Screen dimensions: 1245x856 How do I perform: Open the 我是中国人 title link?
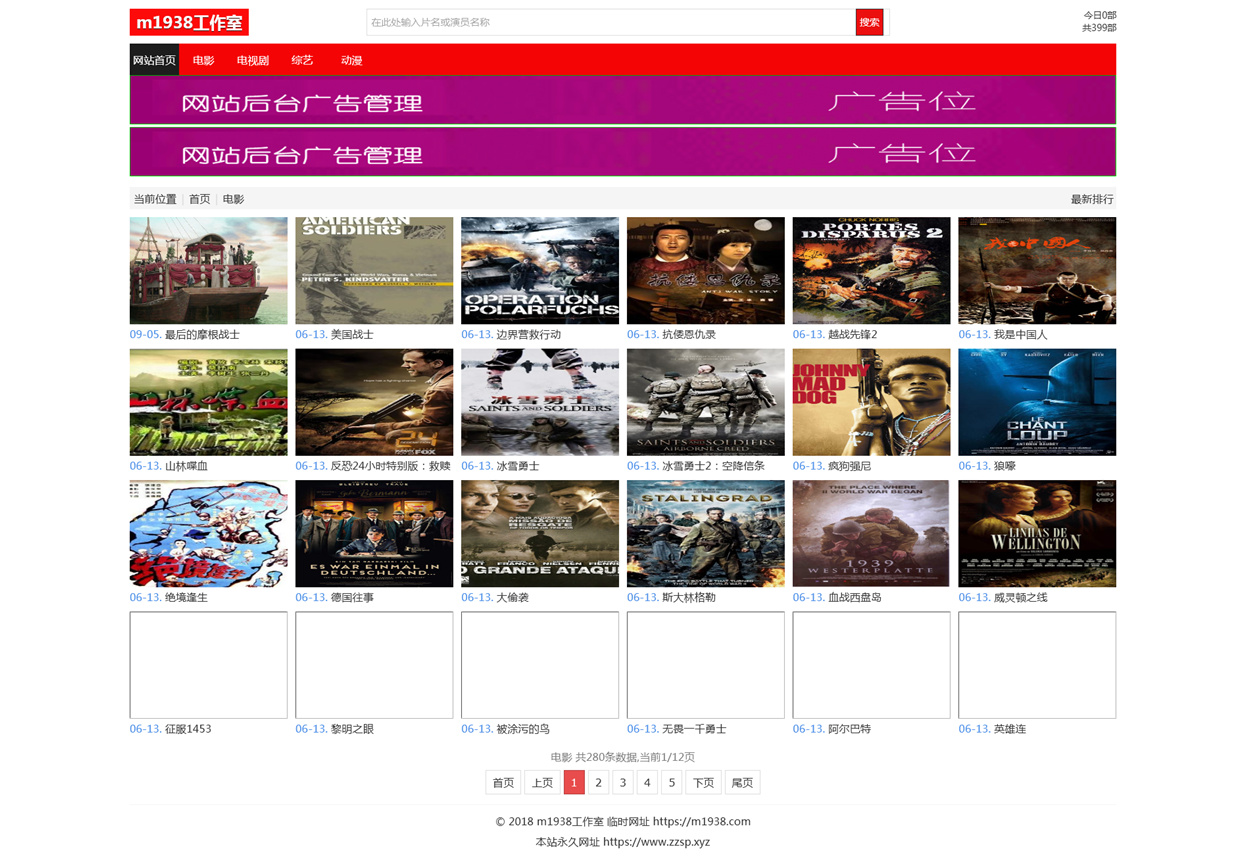click(x=1020, y=335)
